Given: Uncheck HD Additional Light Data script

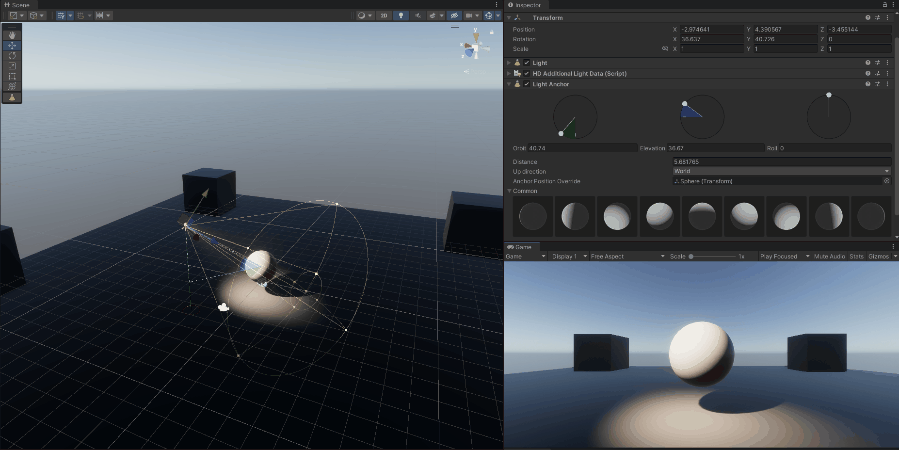Looking at the screenshot, I should [x=527, y=73].
